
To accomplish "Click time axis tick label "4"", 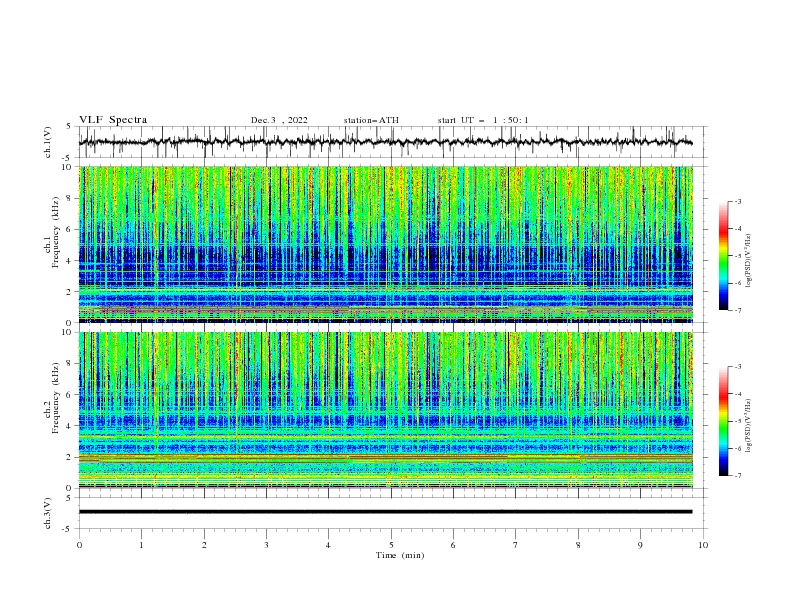I will pos(329,545).
